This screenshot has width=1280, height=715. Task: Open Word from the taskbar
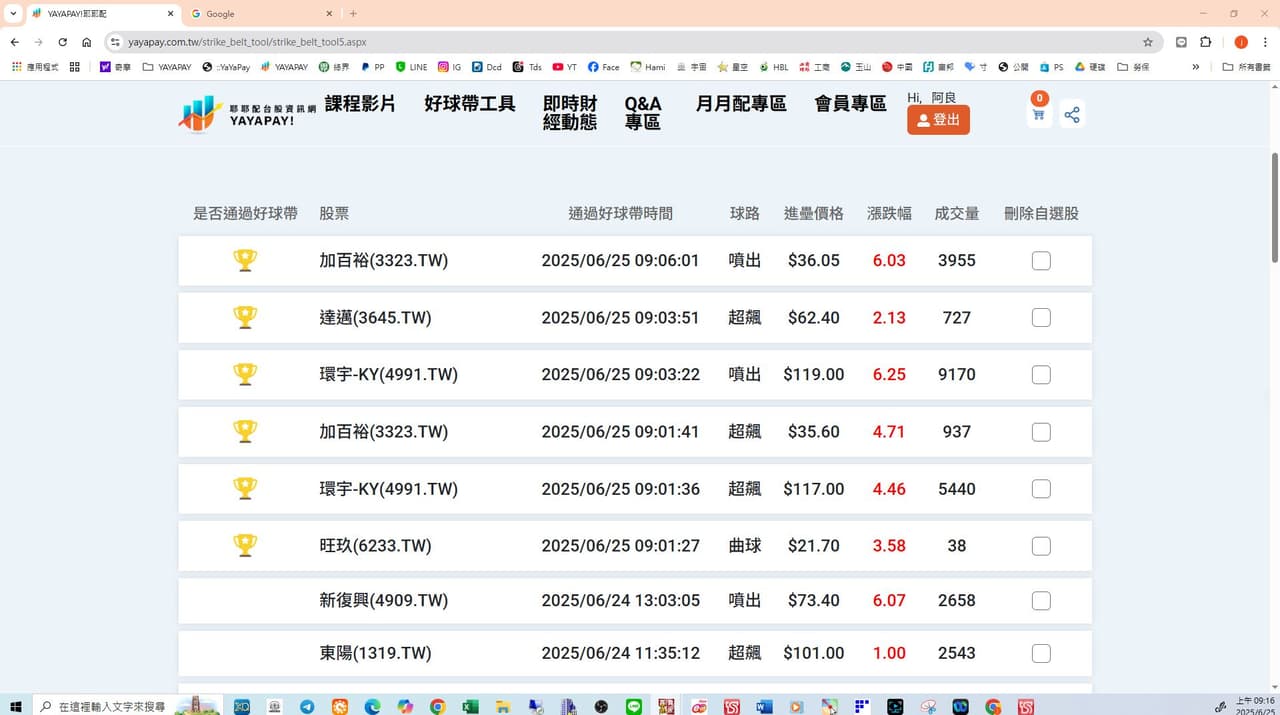coord(764,706)
